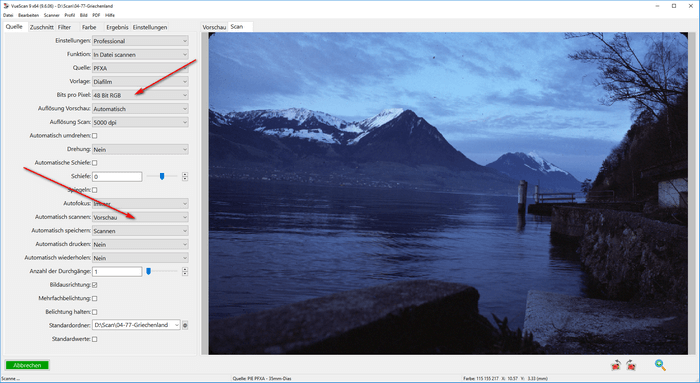Switch to the Farbe tab
Viewport: 700px width, 383px height.
point(89,27)
